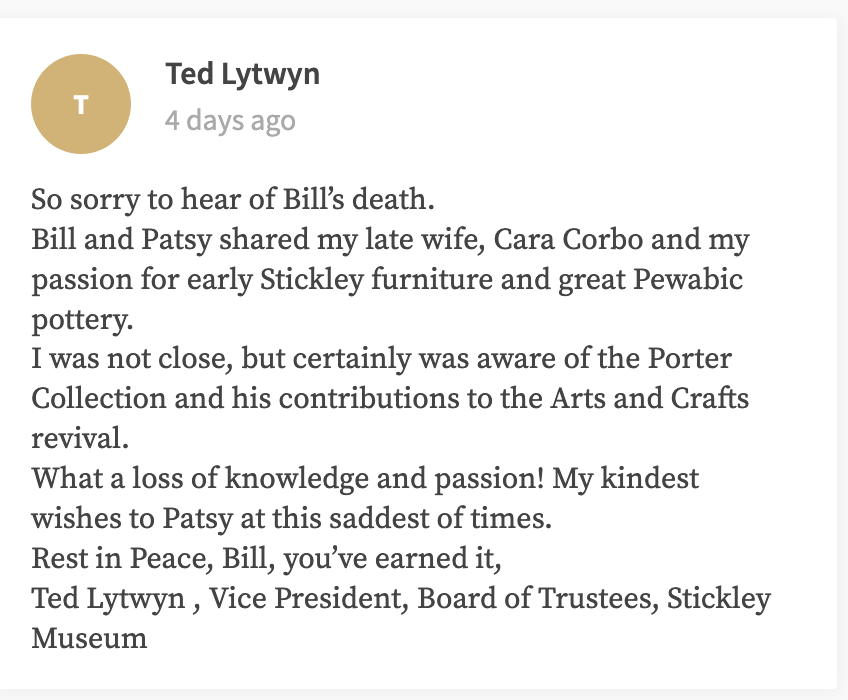Click the word 'revival.' in the comment
This screenshot has width=848, height=700.
78,438
